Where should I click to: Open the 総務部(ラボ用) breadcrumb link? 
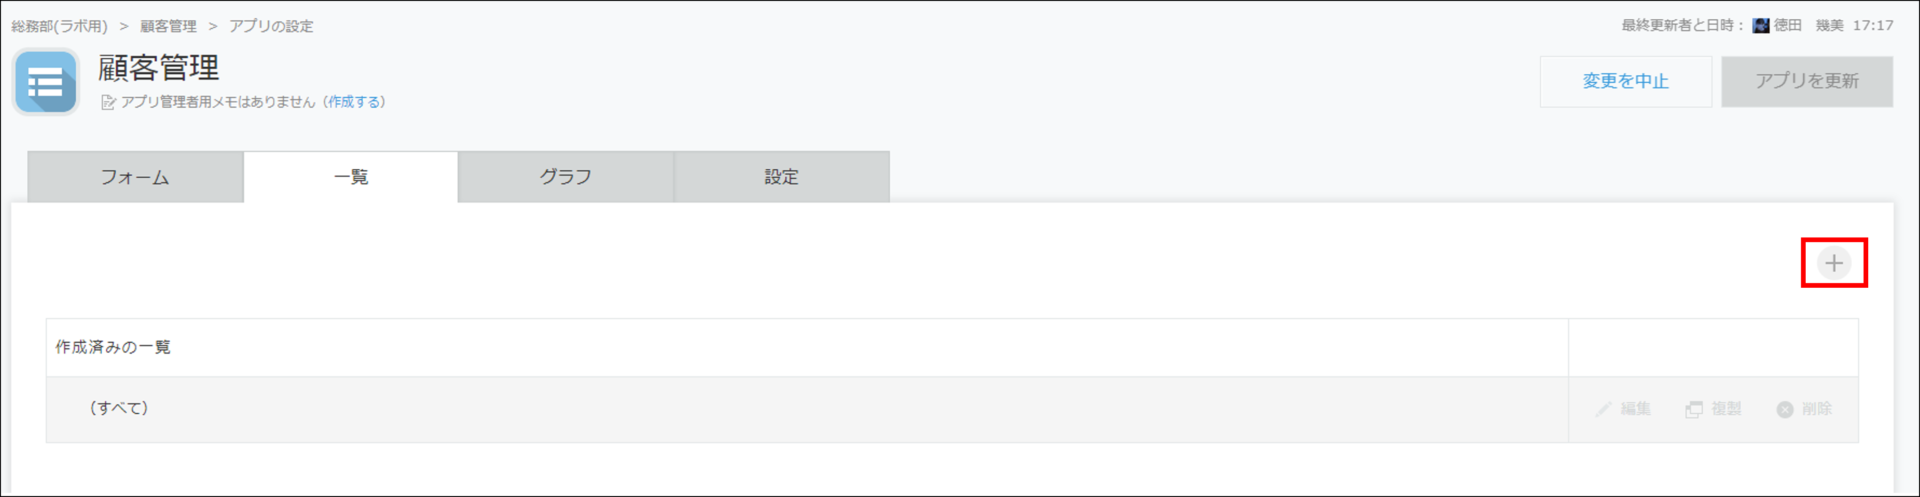[x=60, y=26]
